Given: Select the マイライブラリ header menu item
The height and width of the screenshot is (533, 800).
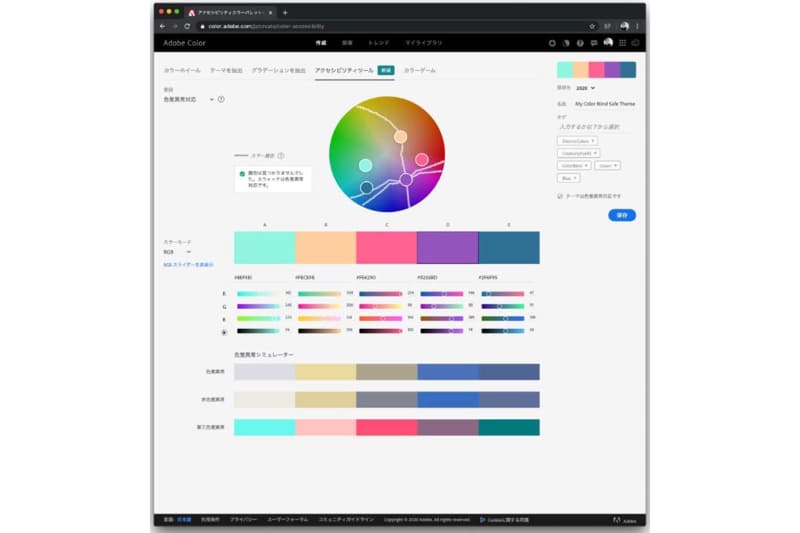Looking at the screenshot, I should pos(423,43).
